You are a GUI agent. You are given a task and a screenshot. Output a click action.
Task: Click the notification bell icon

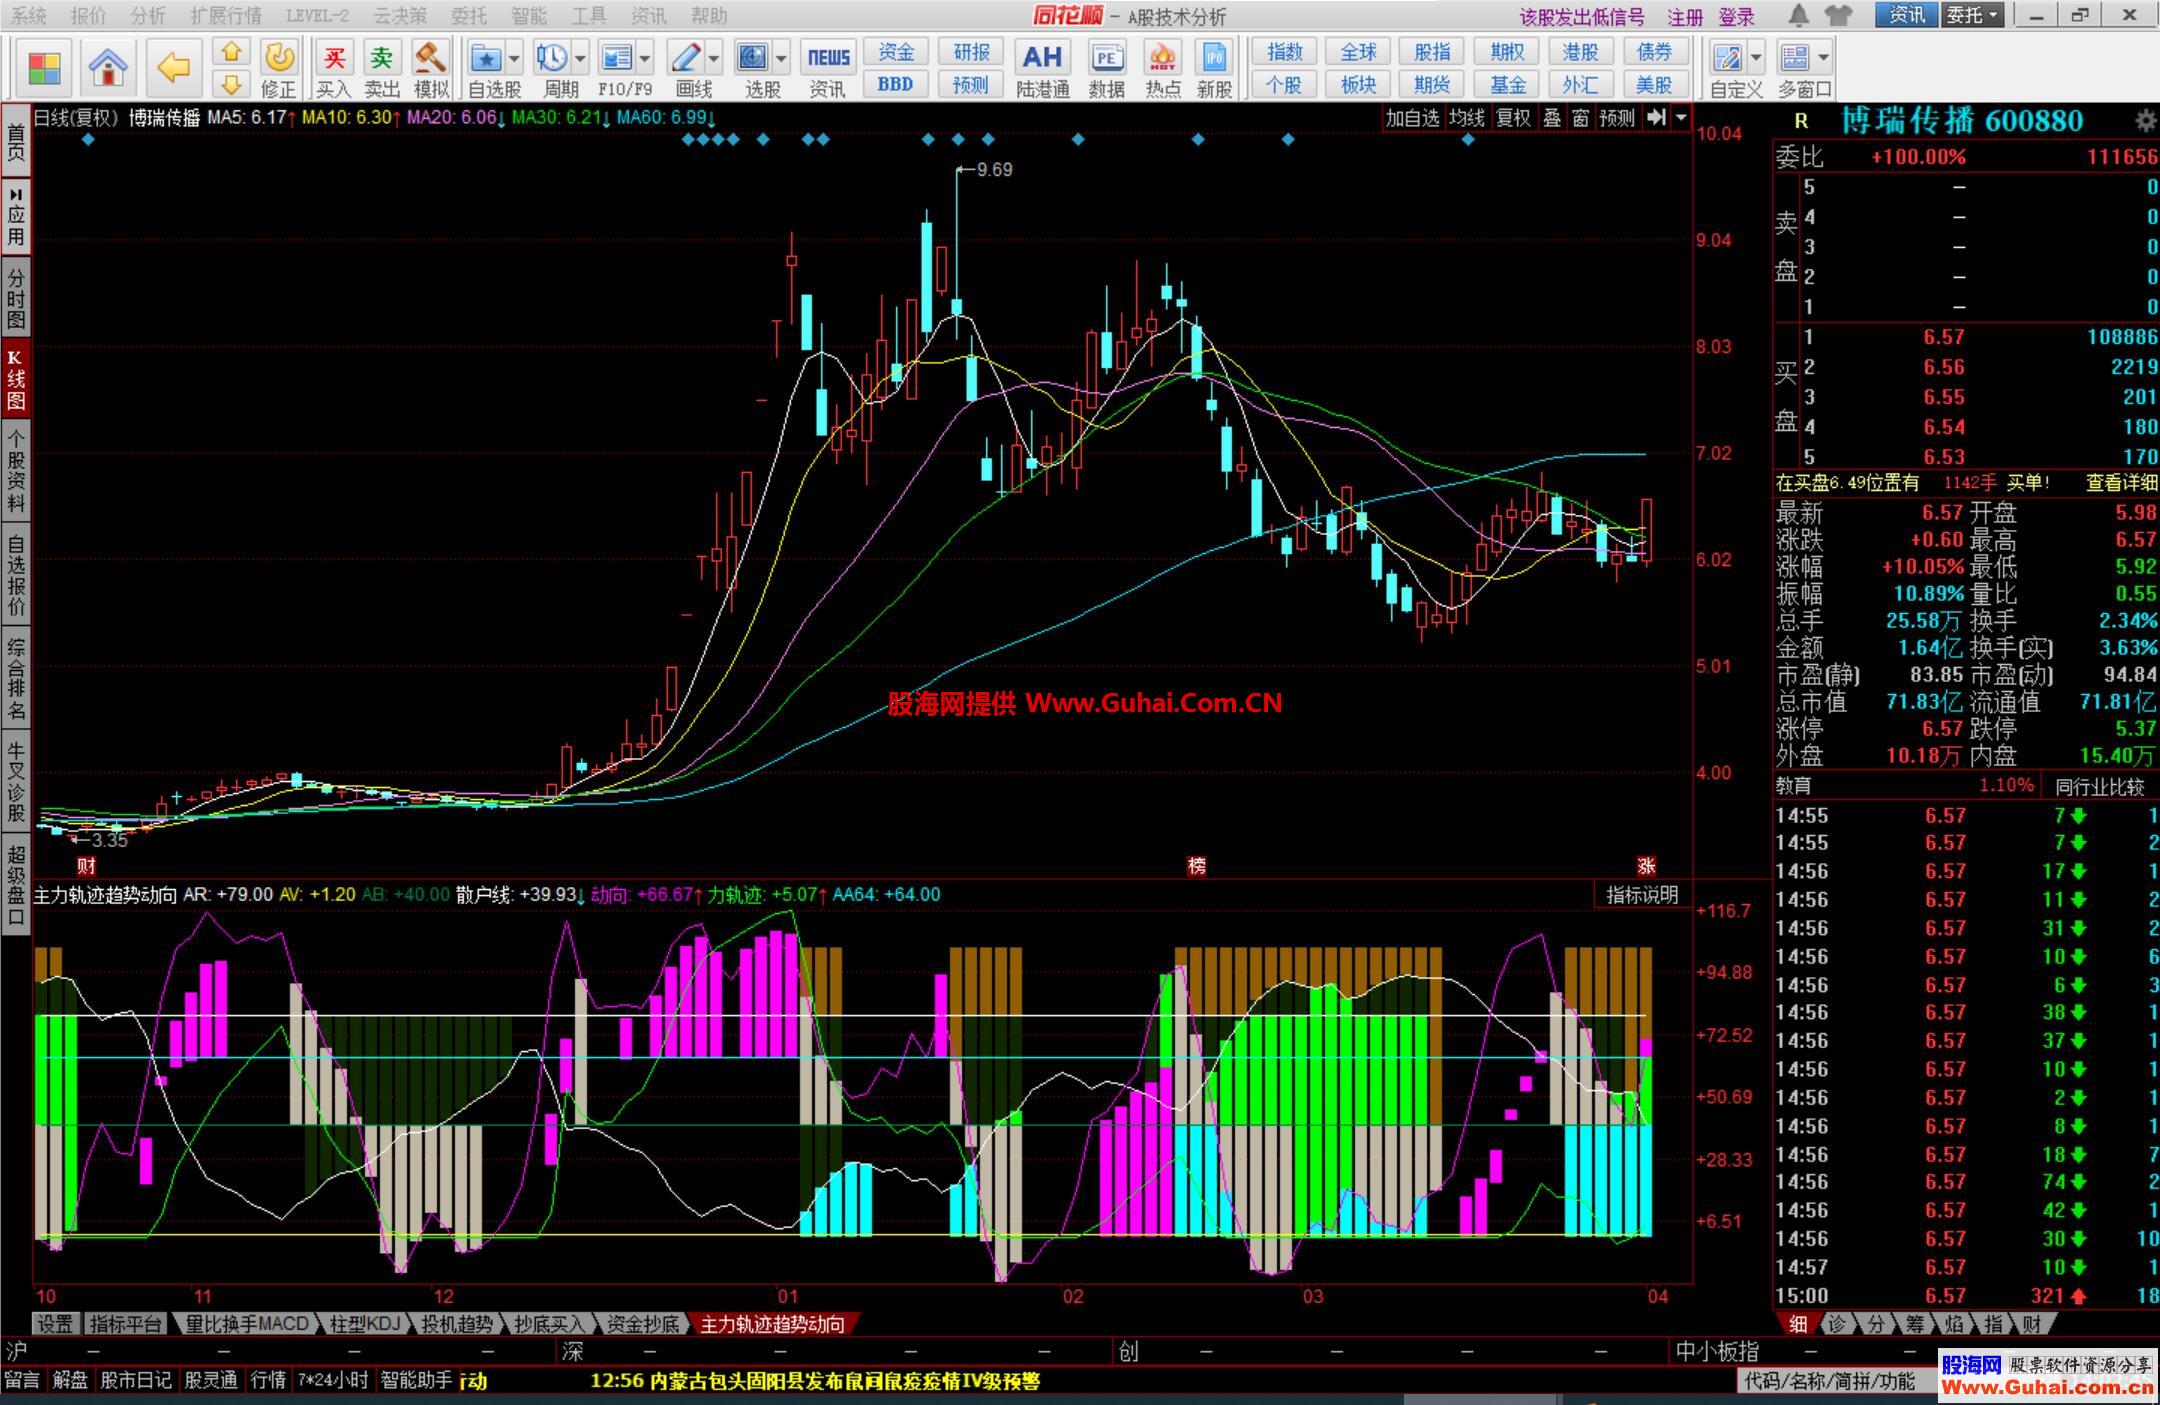(1798, 15)
